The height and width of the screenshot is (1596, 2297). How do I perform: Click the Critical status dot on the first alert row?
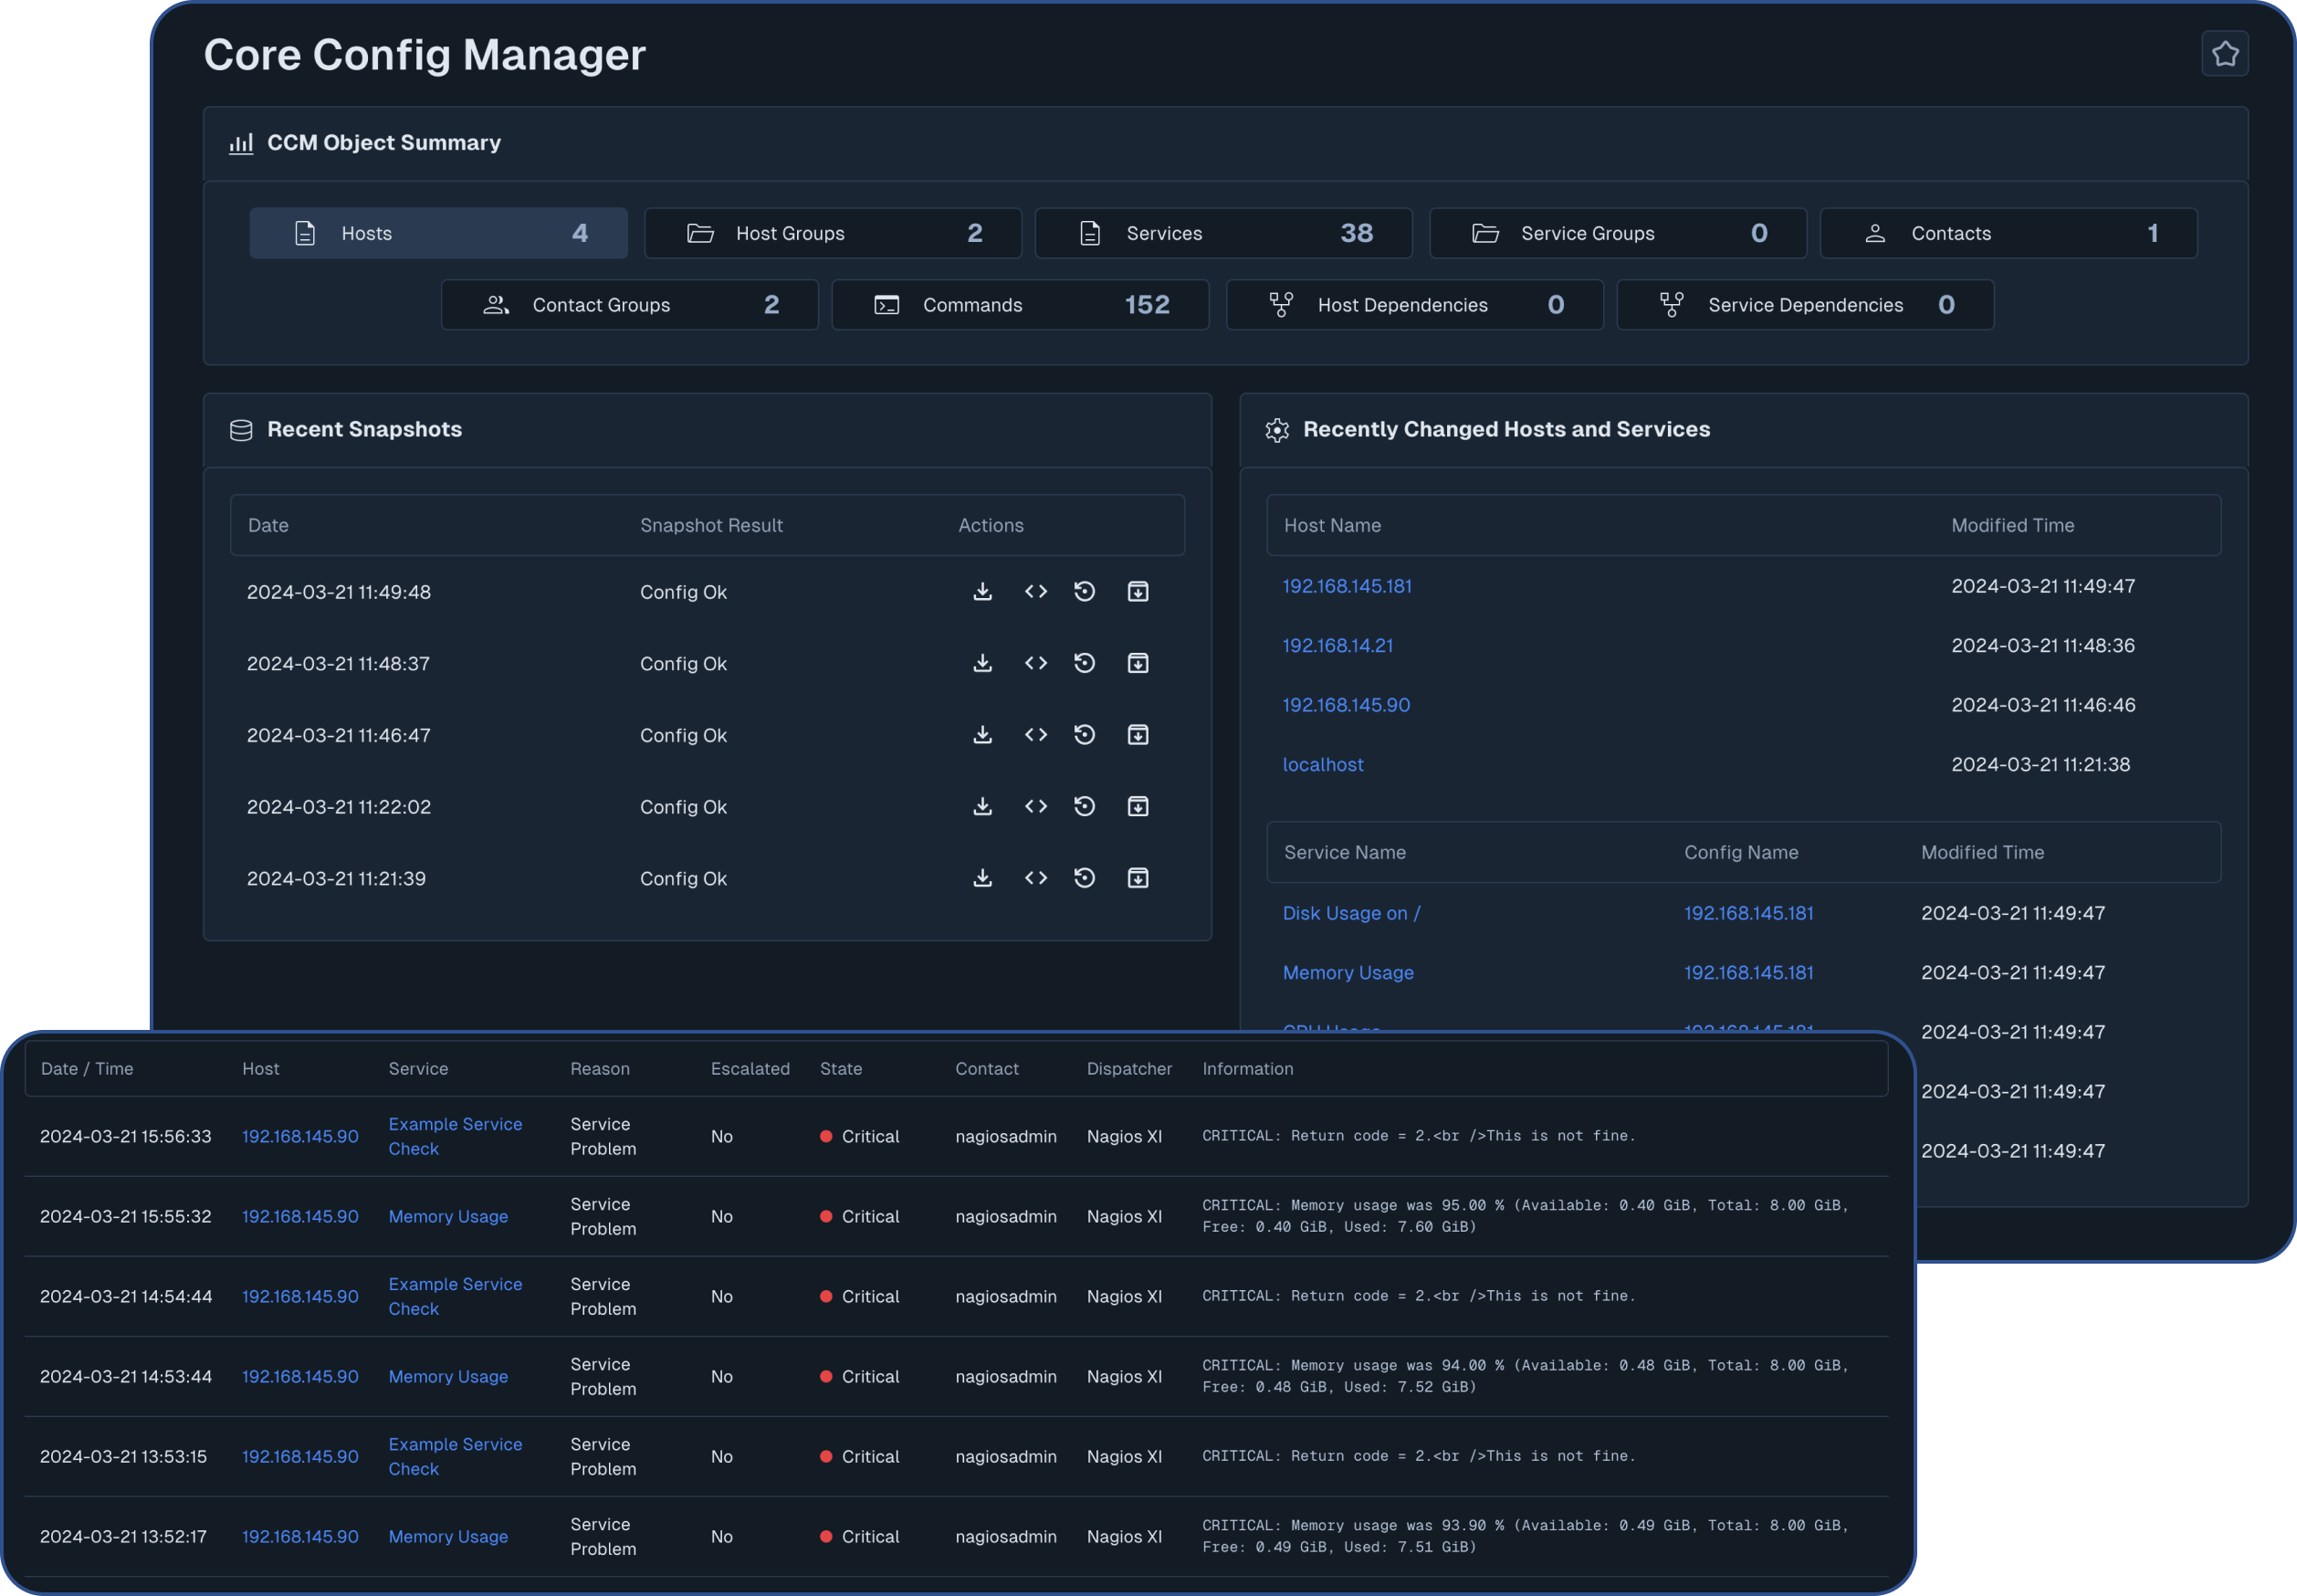tap(826, 1136)
